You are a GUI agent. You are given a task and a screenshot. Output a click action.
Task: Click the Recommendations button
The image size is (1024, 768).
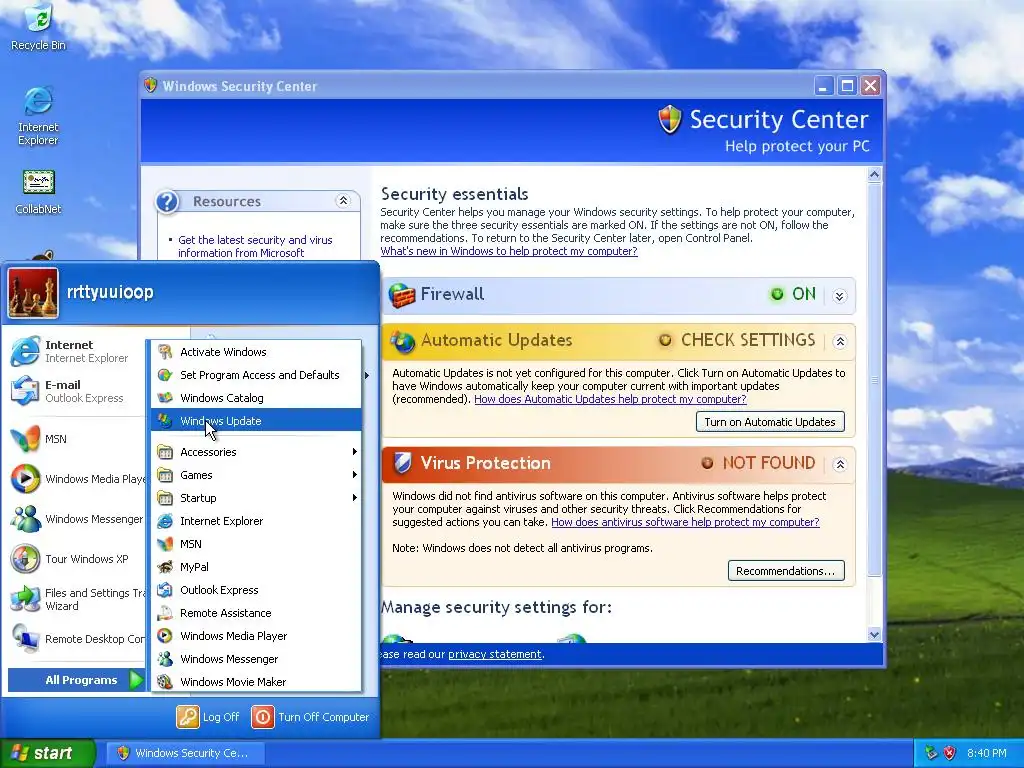[x=786, y=571]
